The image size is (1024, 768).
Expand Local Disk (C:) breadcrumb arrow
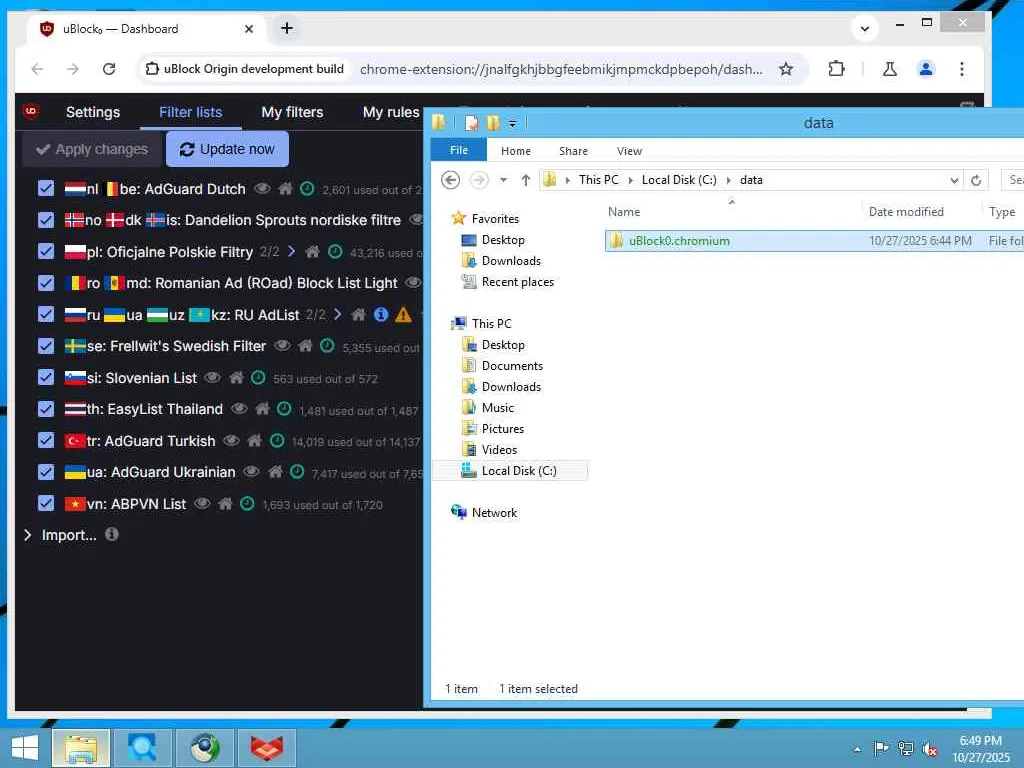729,180
